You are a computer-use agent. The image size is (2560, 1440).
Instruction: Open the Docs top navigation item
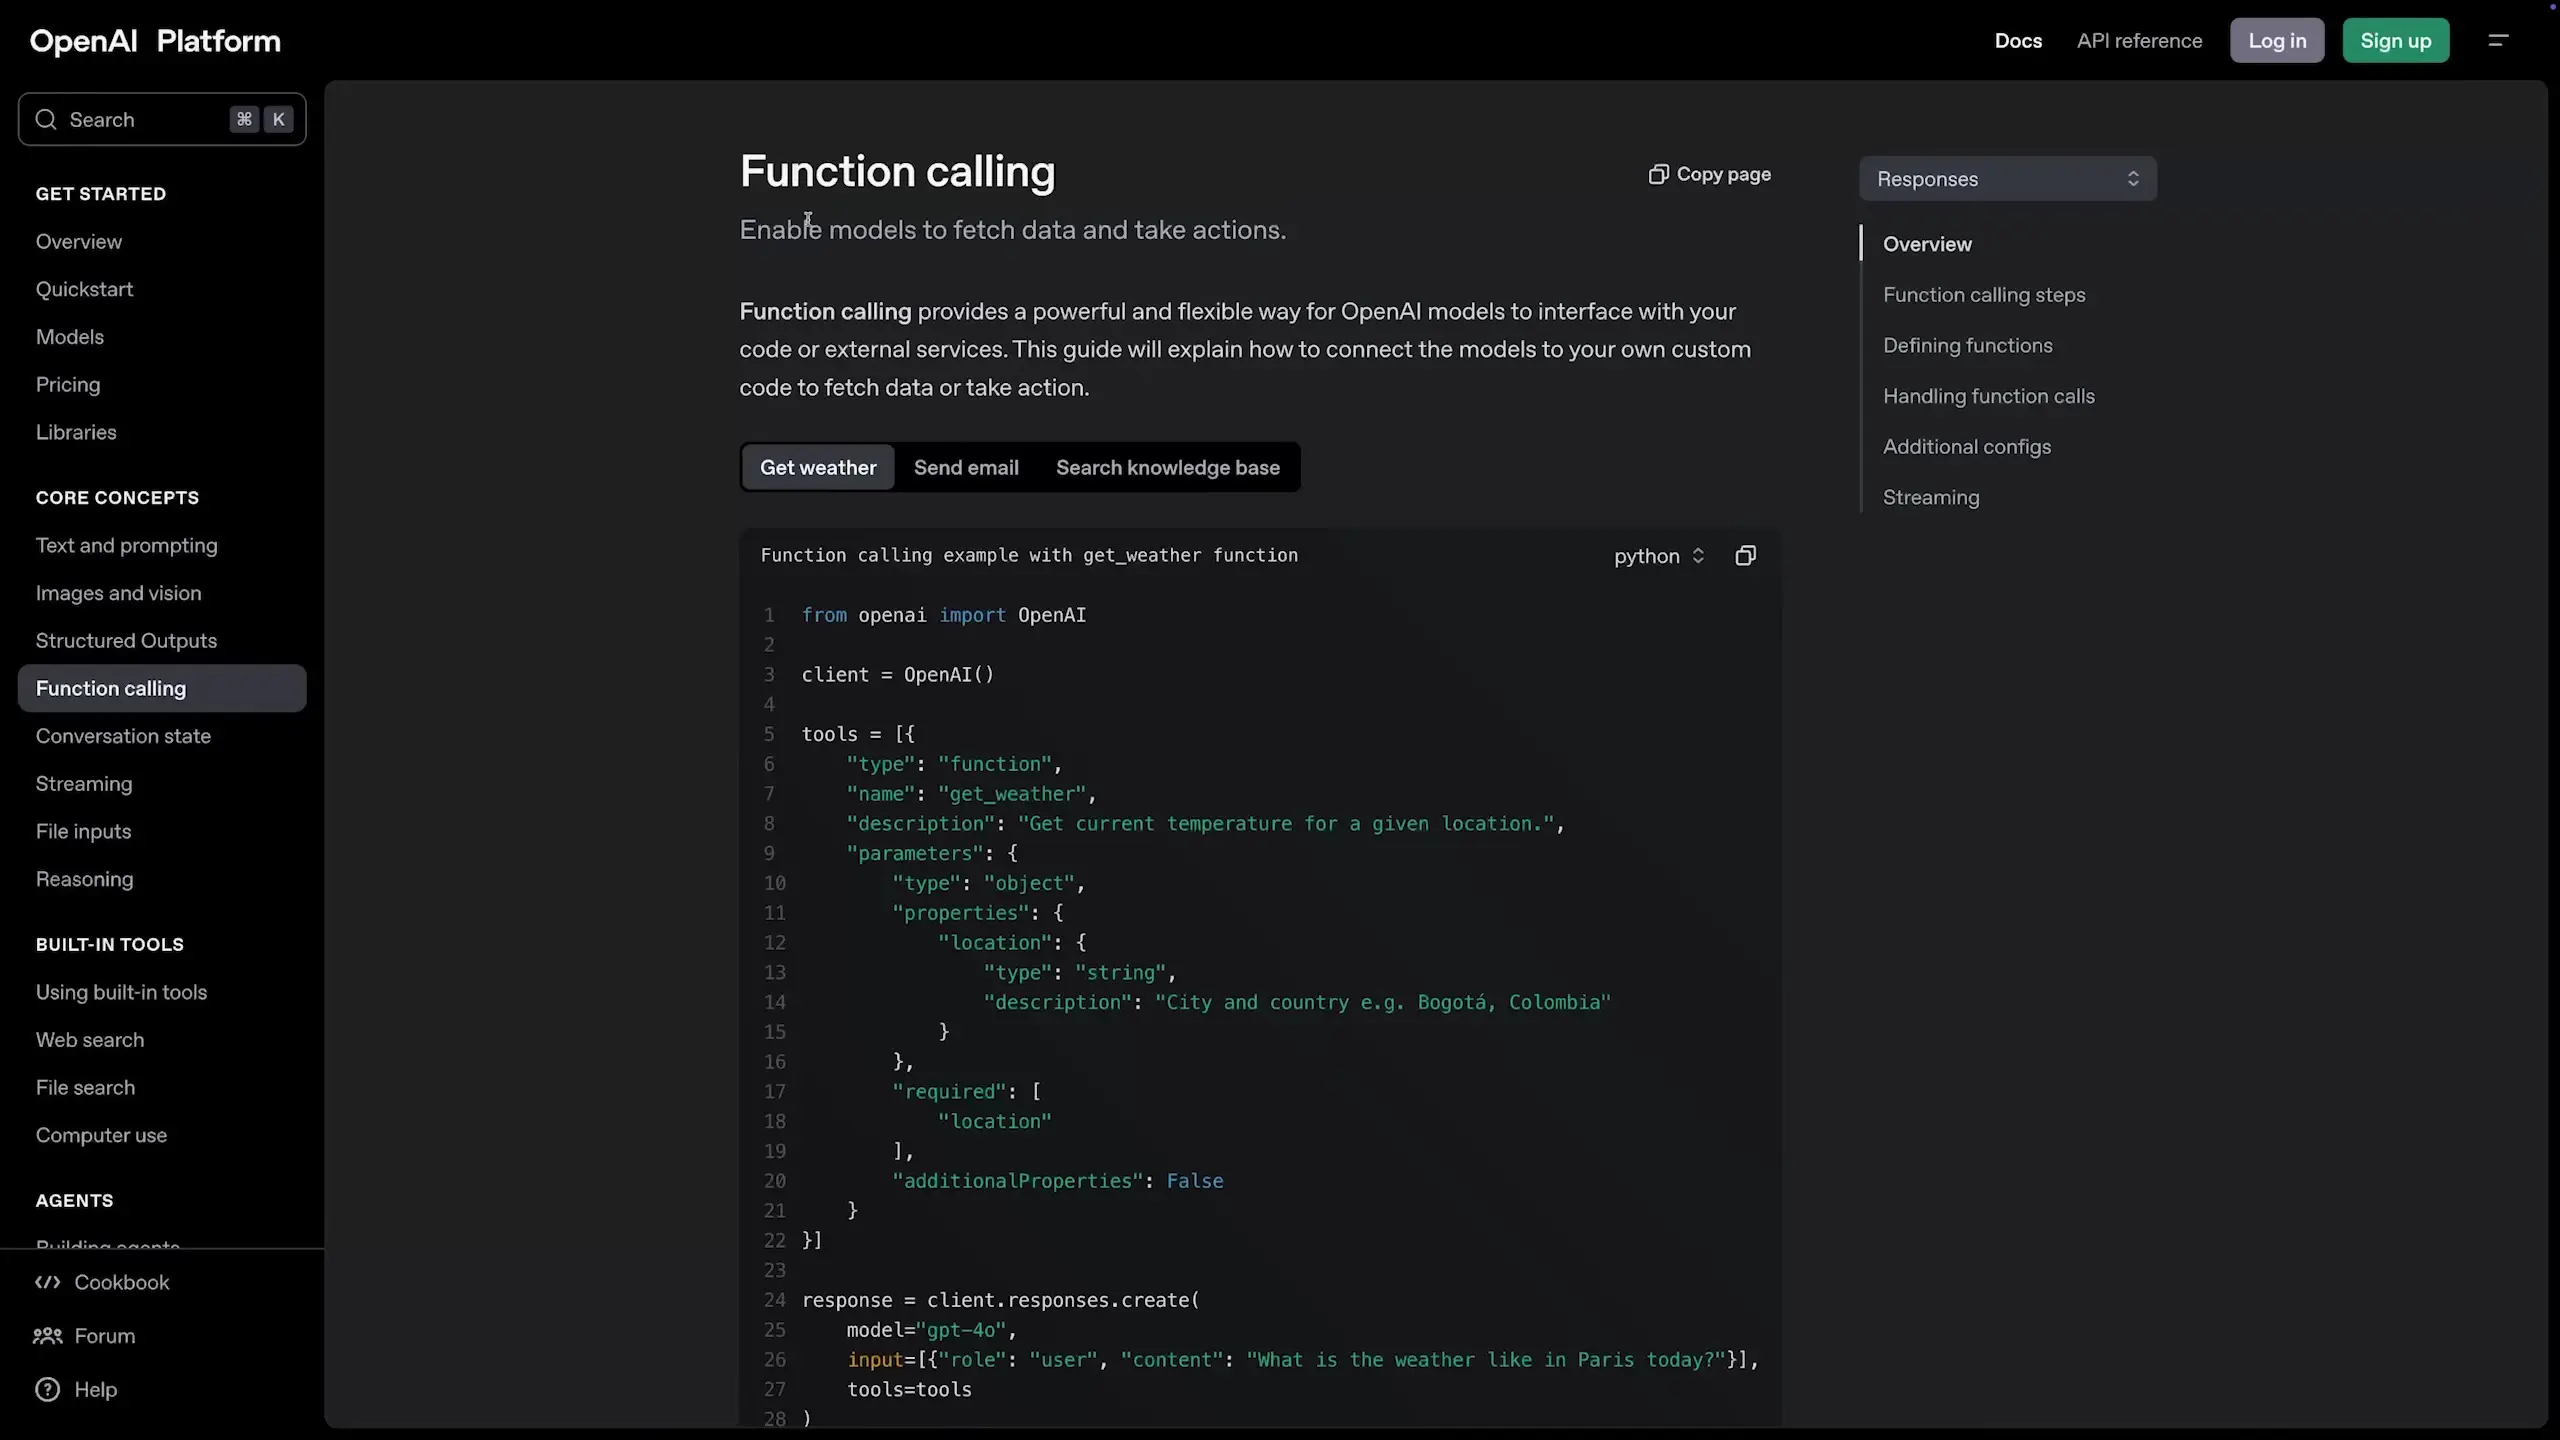2018,41
